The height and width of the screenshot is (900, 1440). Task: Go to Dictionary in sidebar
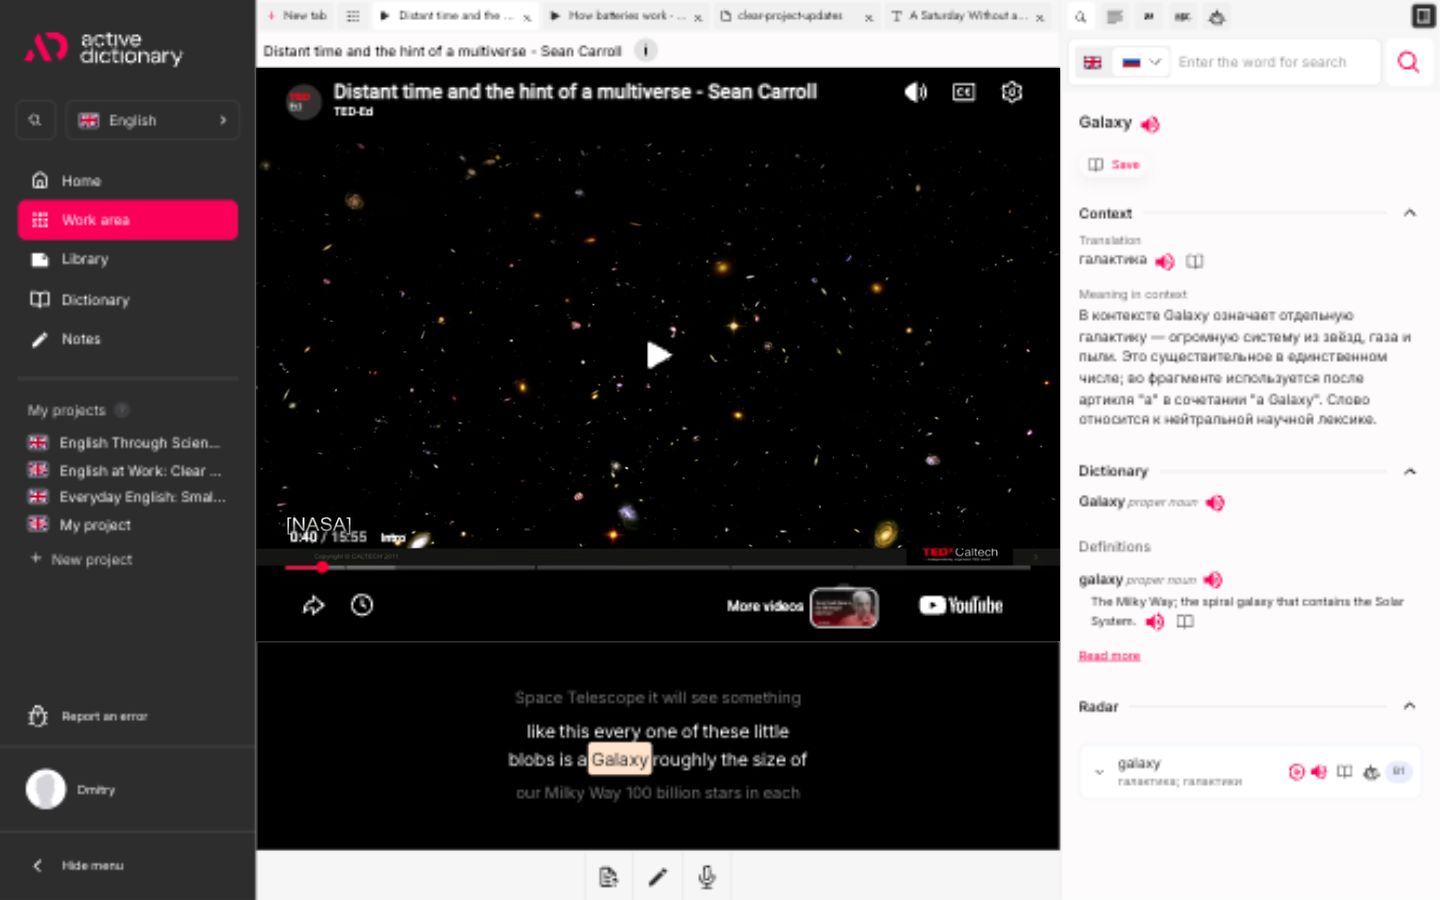(x=128, y=299)
